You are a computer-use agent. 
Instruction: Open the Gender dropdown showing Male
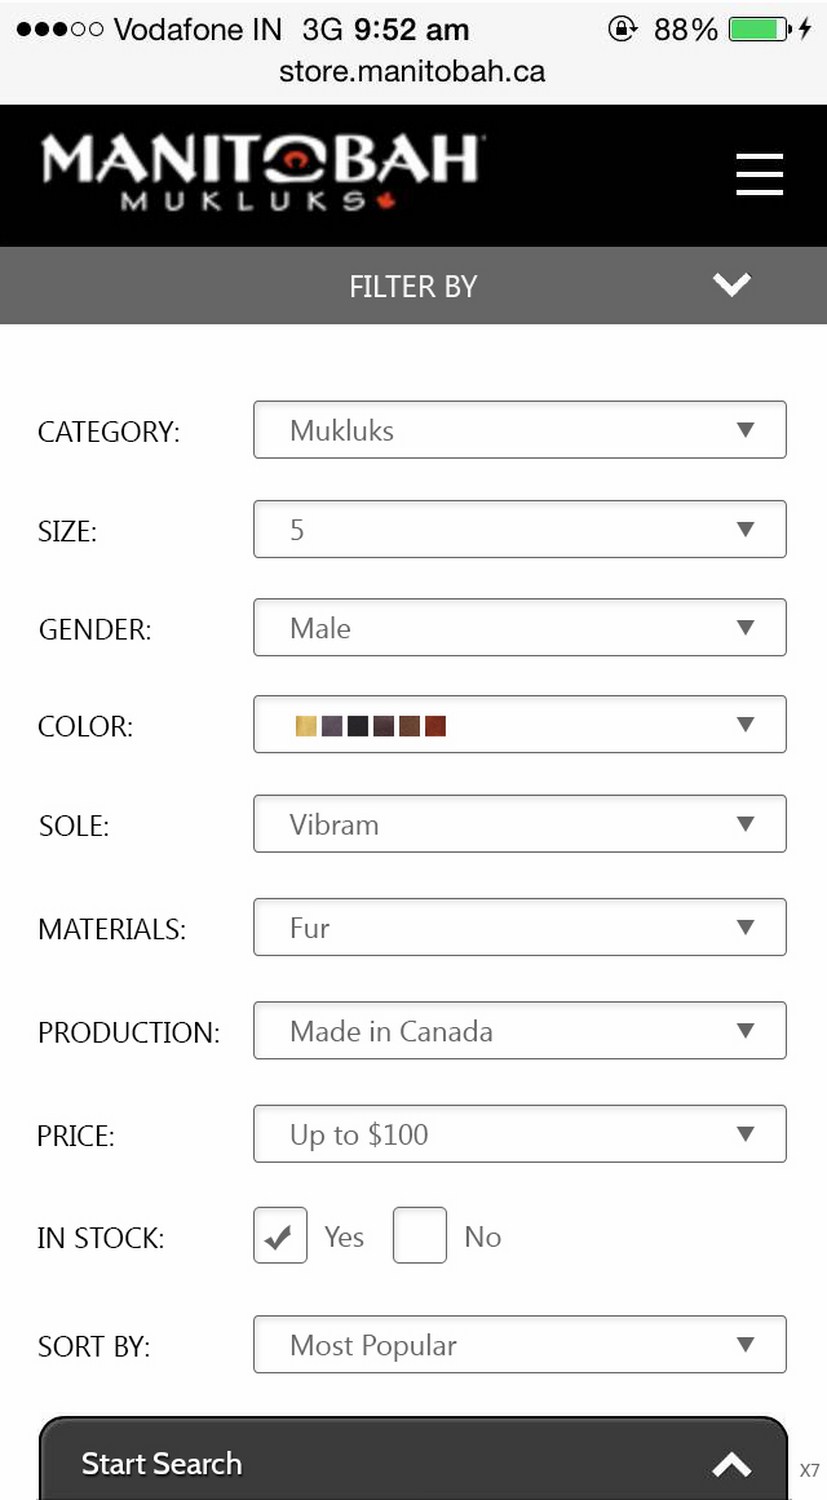coord(519,627)
